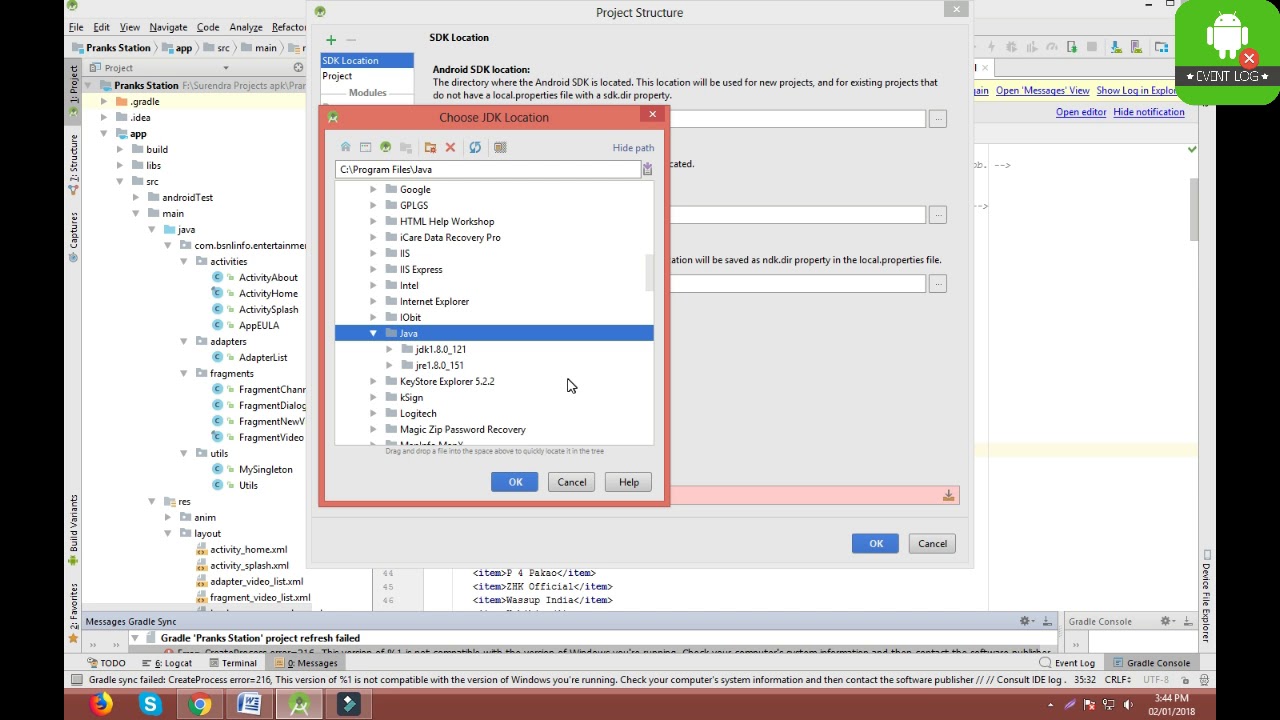Select the jdk1.8.0_121 folder
The width and height of the screenshot is (1280, 720).
tap(440, 349)
